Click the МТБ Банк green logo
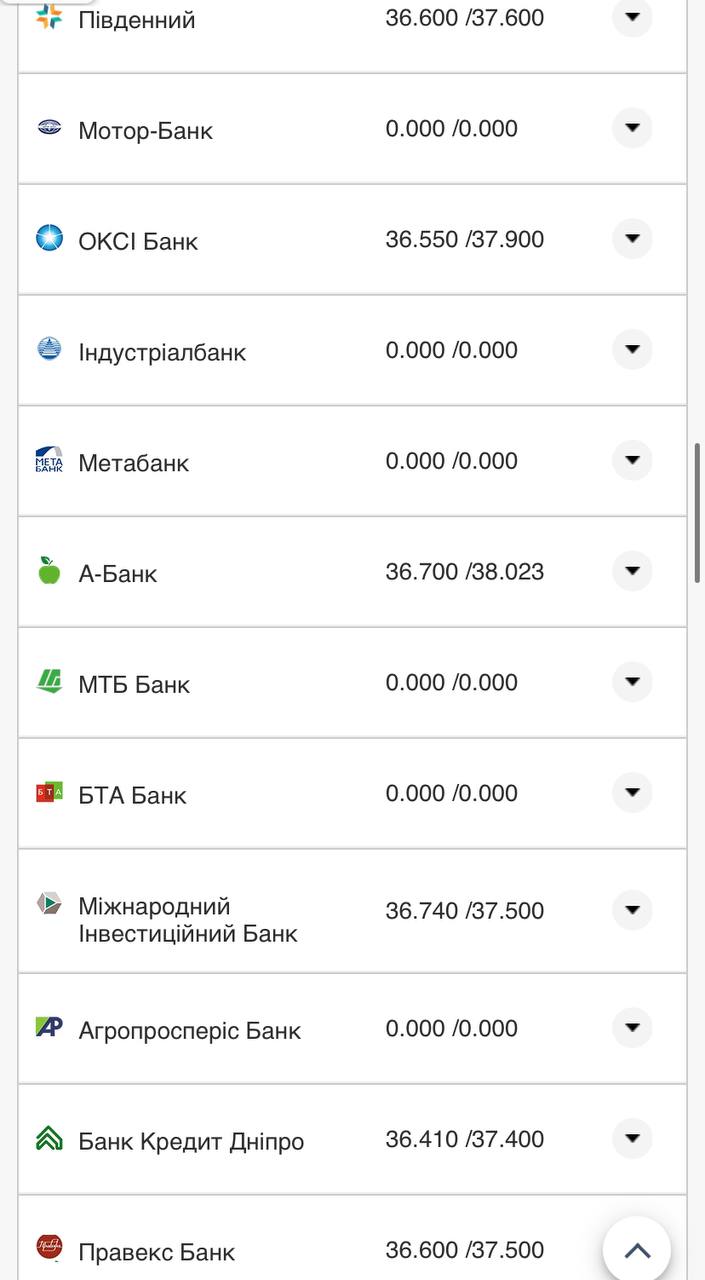 click(x=49, y=682)
